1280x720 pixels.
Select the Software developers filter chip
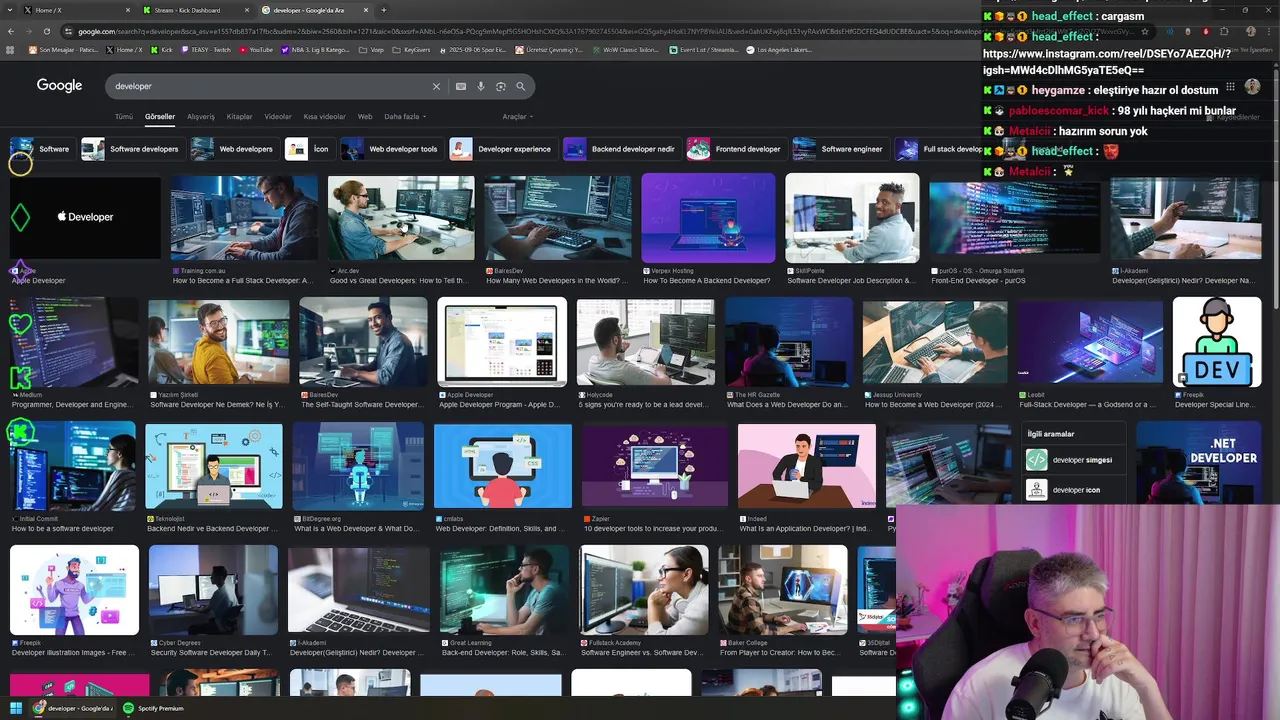[132, 149]
